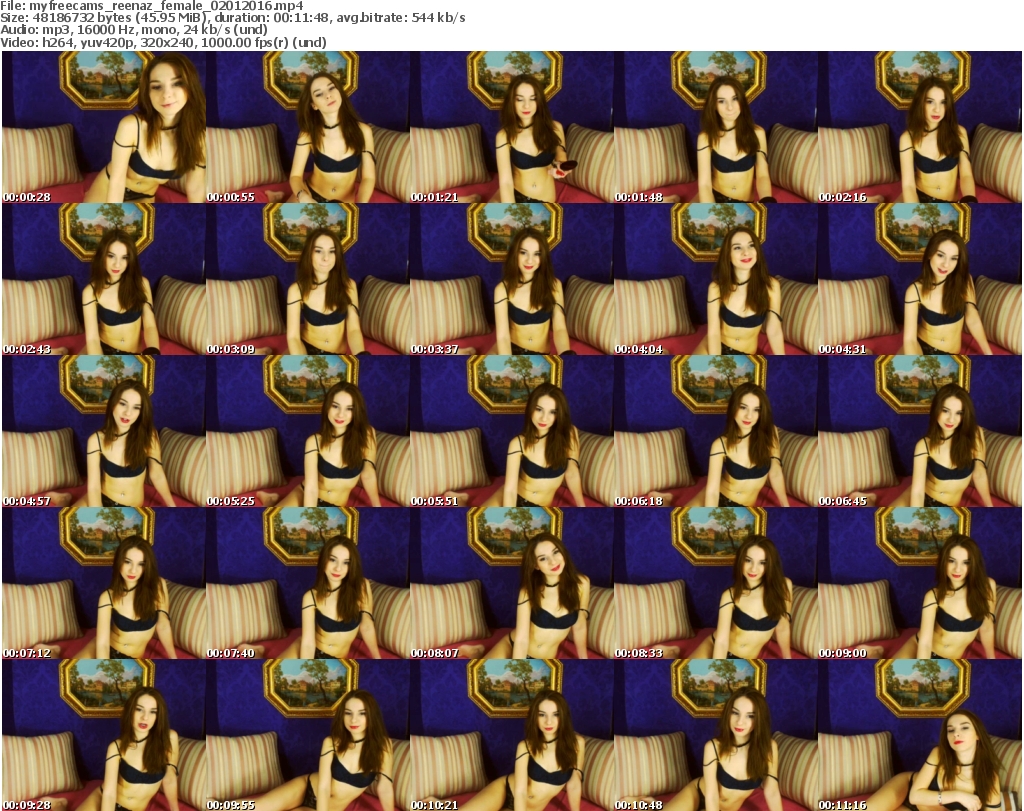Select the file name line ending in 02012016.mp4
Viewport: 1024px width, 811px height.
pos(152,6)
